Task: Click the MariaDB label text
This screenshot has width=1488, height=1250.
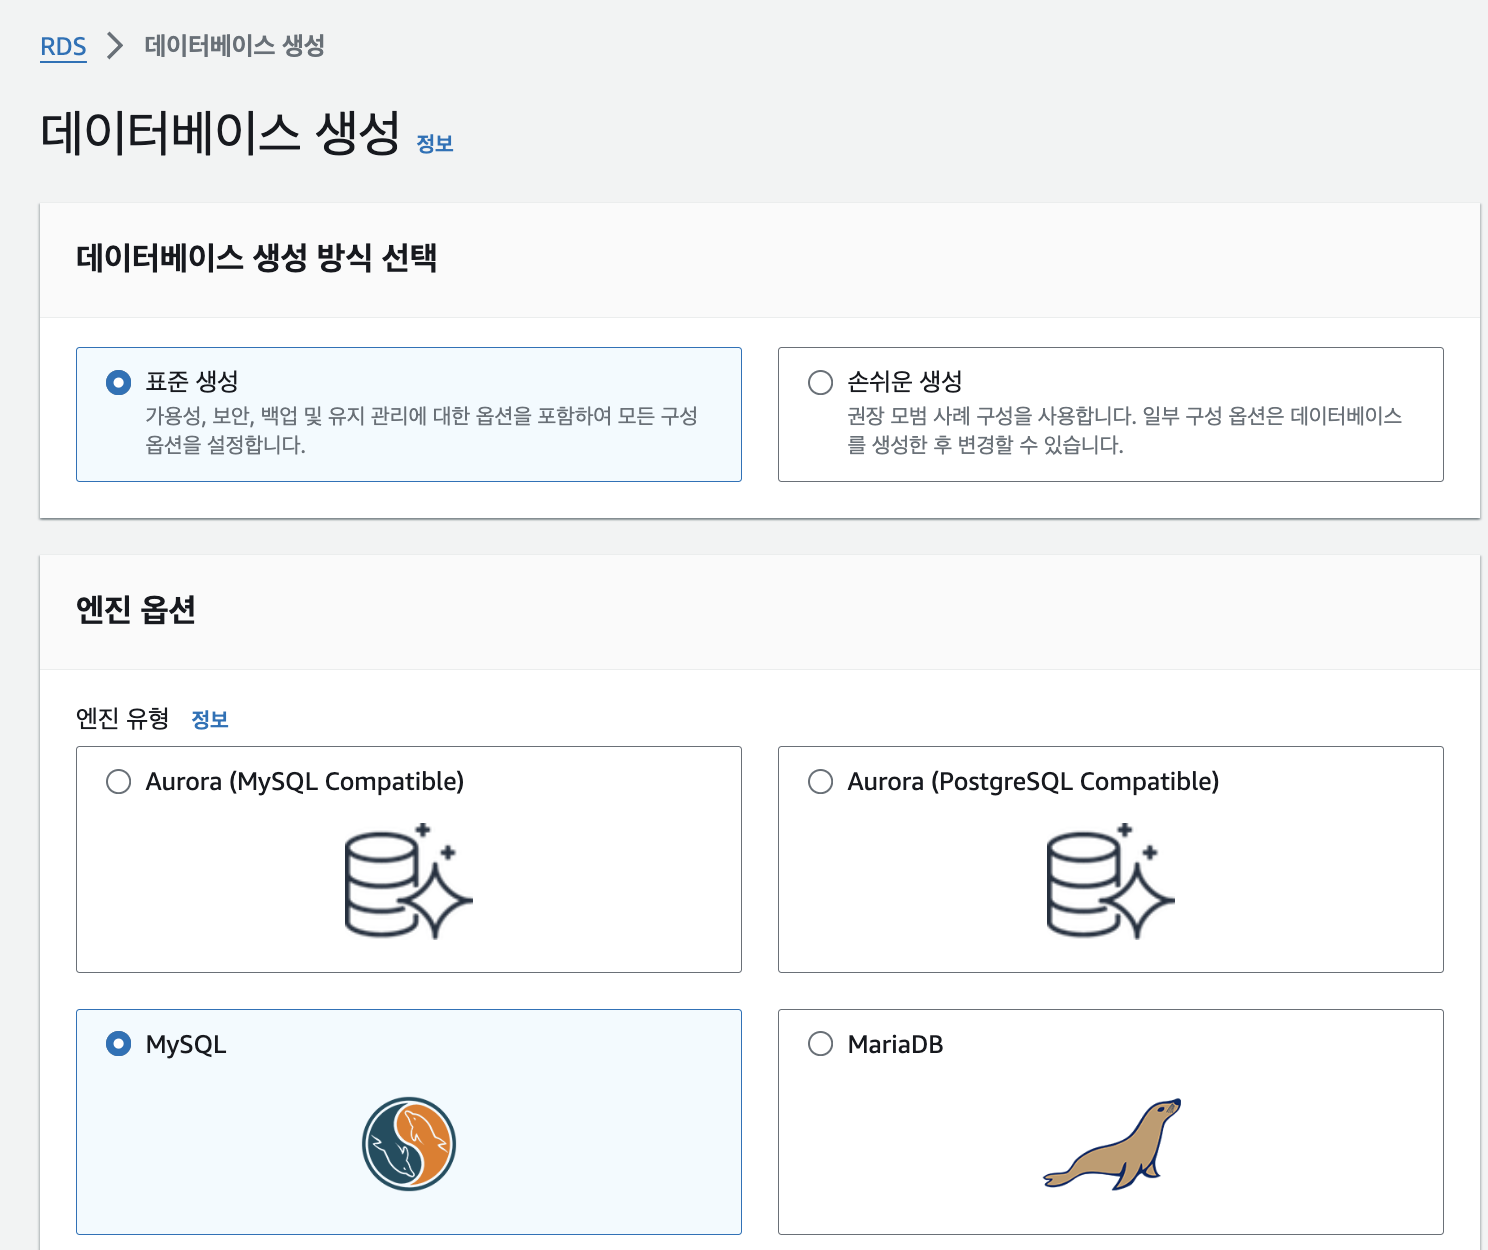Action: coord(896,1044)
